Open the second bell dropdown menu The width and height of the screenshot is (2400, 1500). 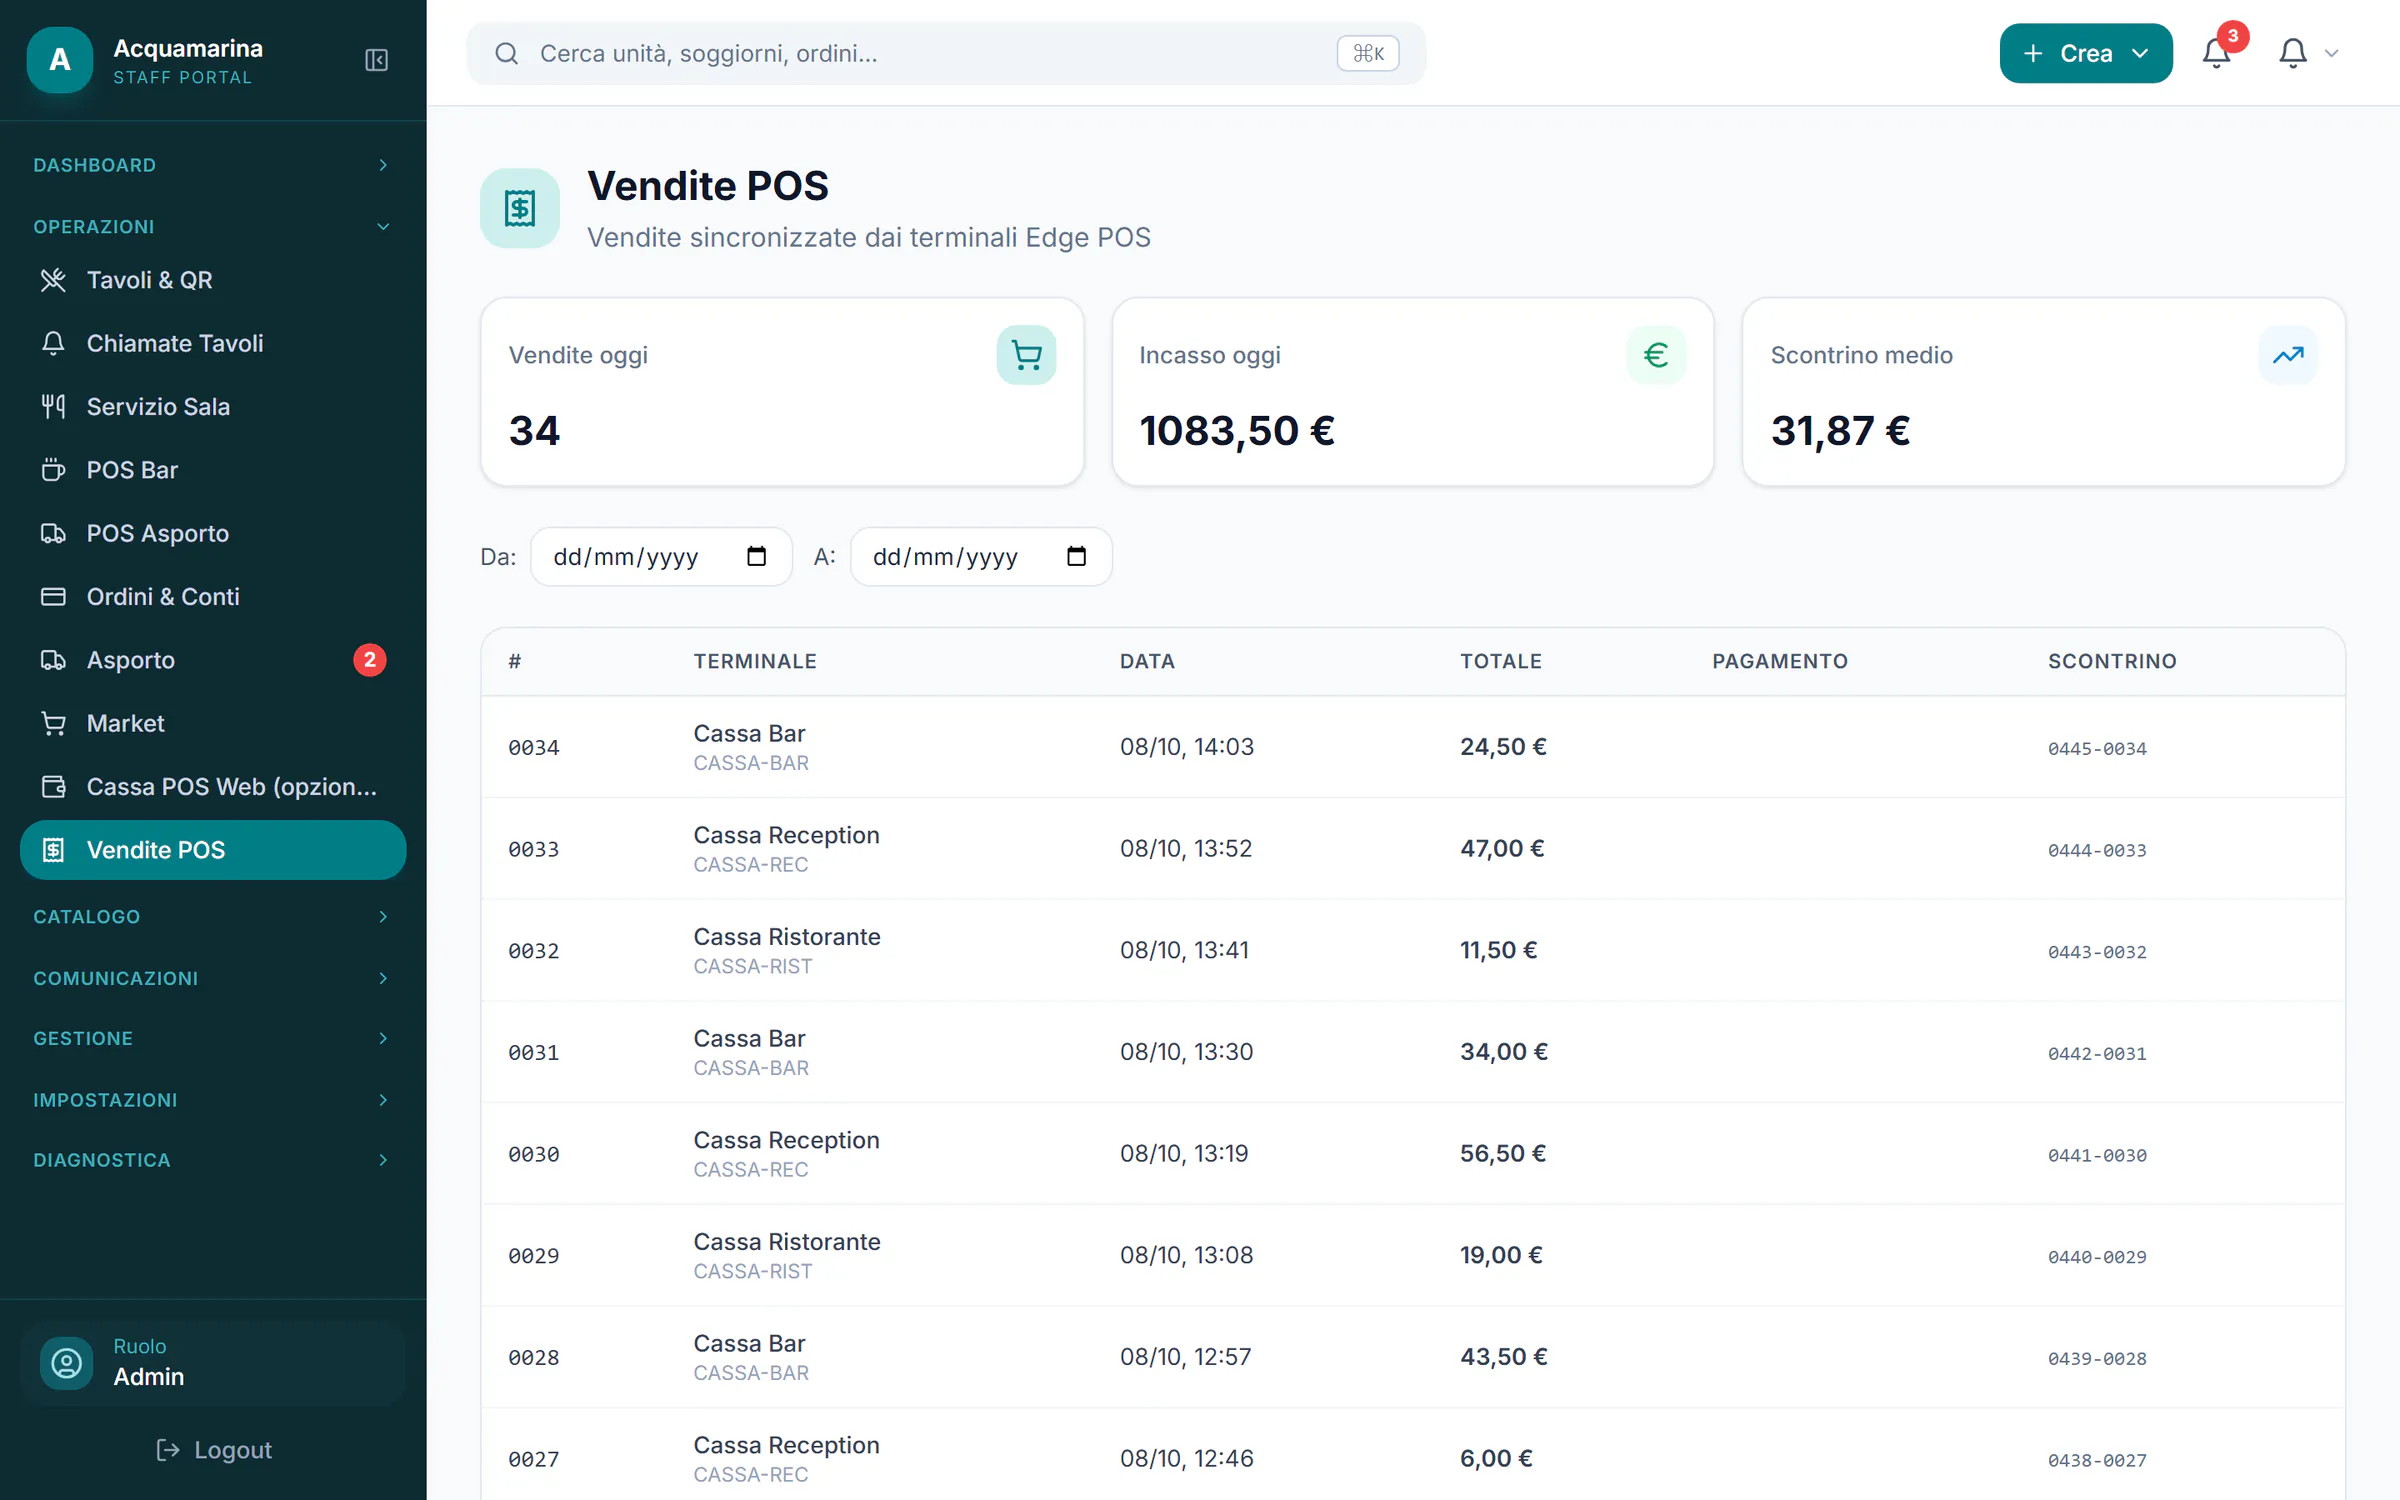point(2308,53)
